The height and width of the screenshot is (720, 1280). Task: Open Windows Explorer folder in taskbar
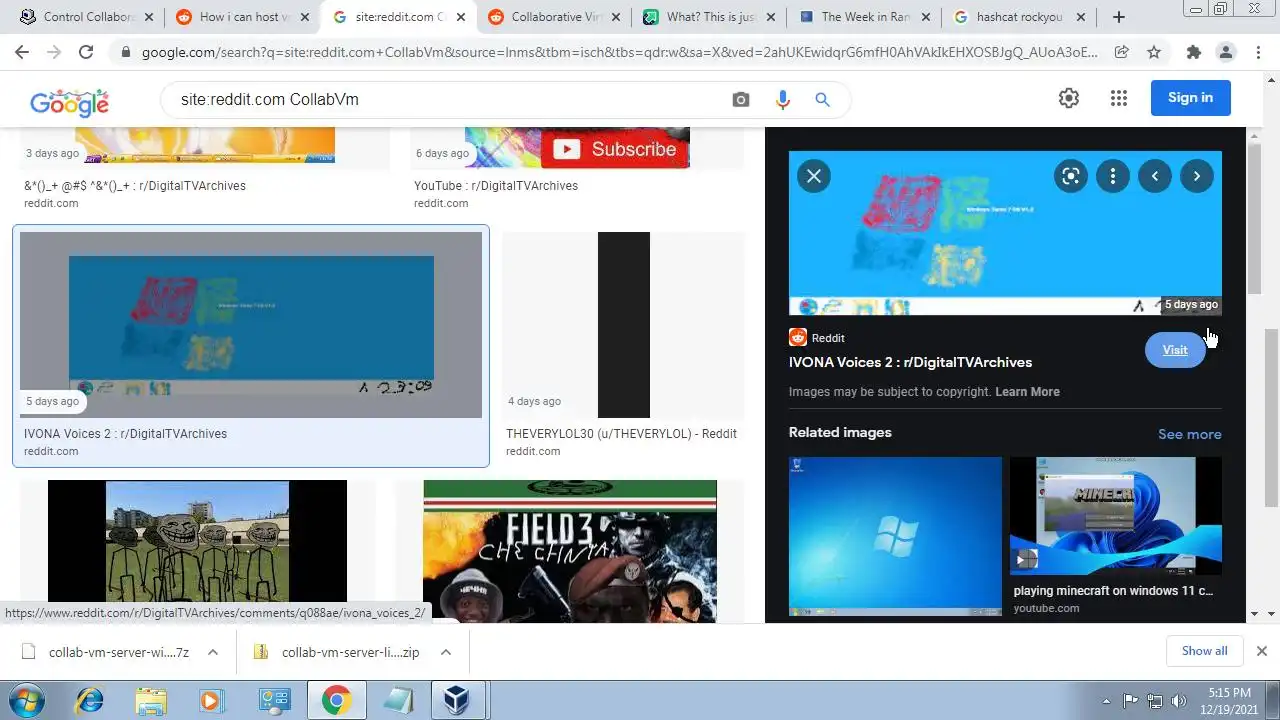coord(151,700)
